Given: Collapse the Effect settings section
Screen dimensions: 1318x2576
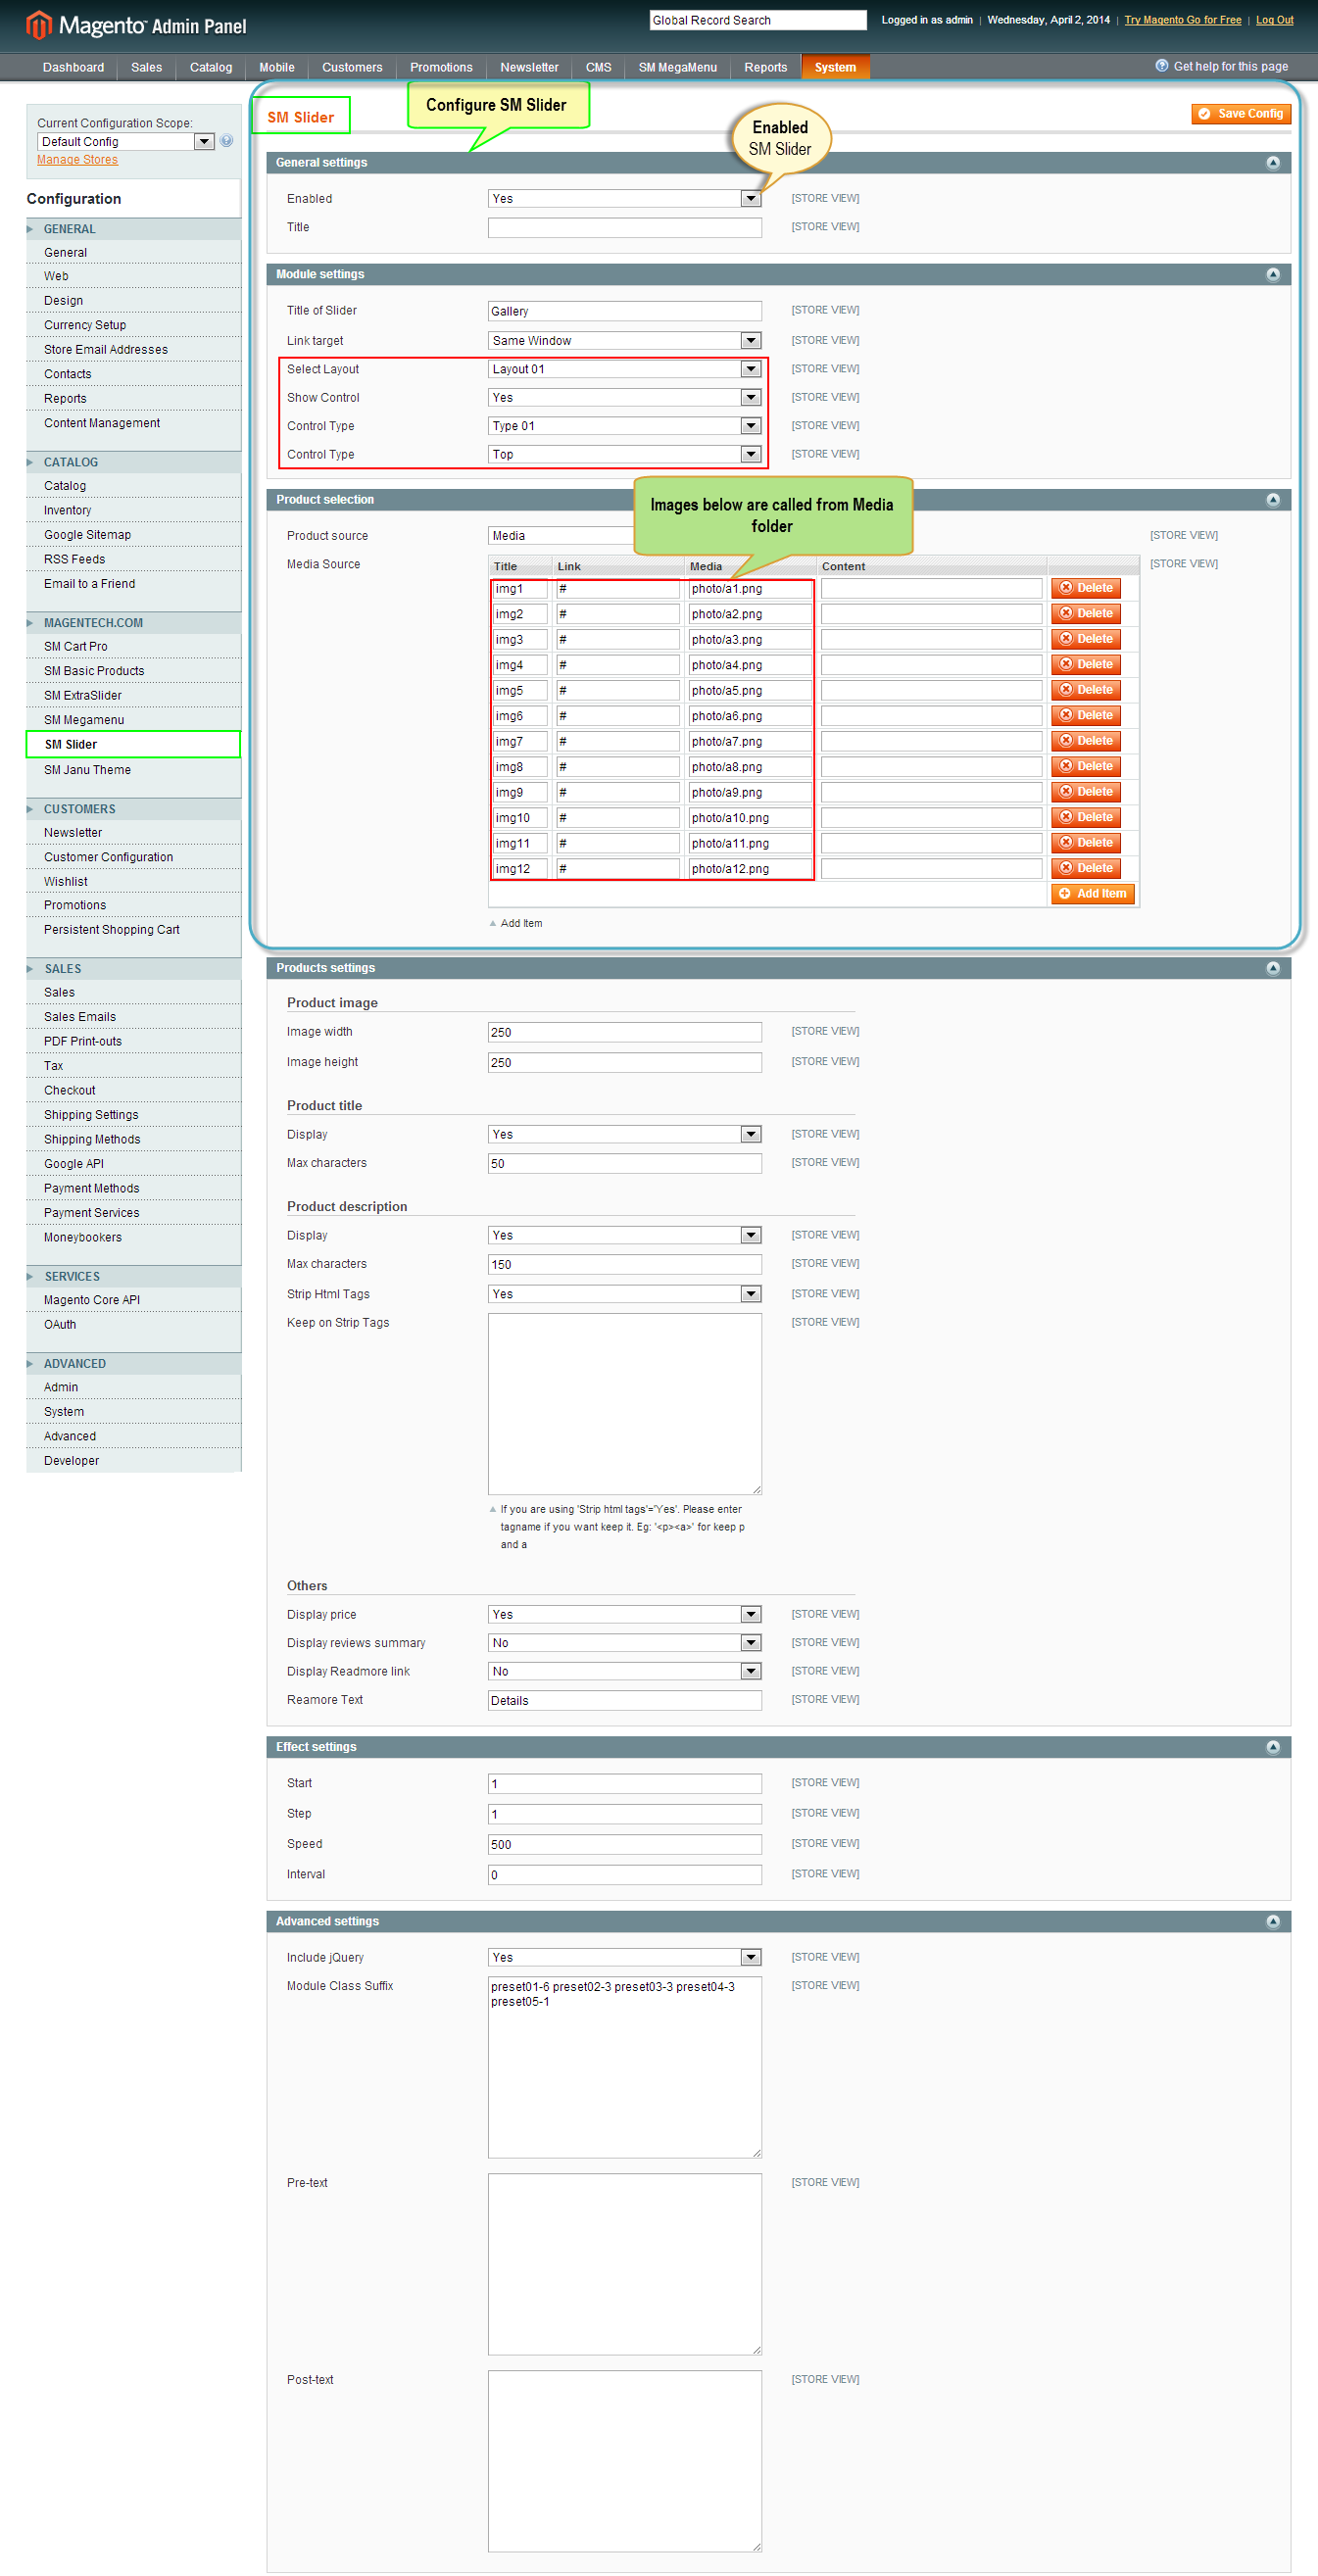Looking at the screenshot, I should pos(1272,1747).
